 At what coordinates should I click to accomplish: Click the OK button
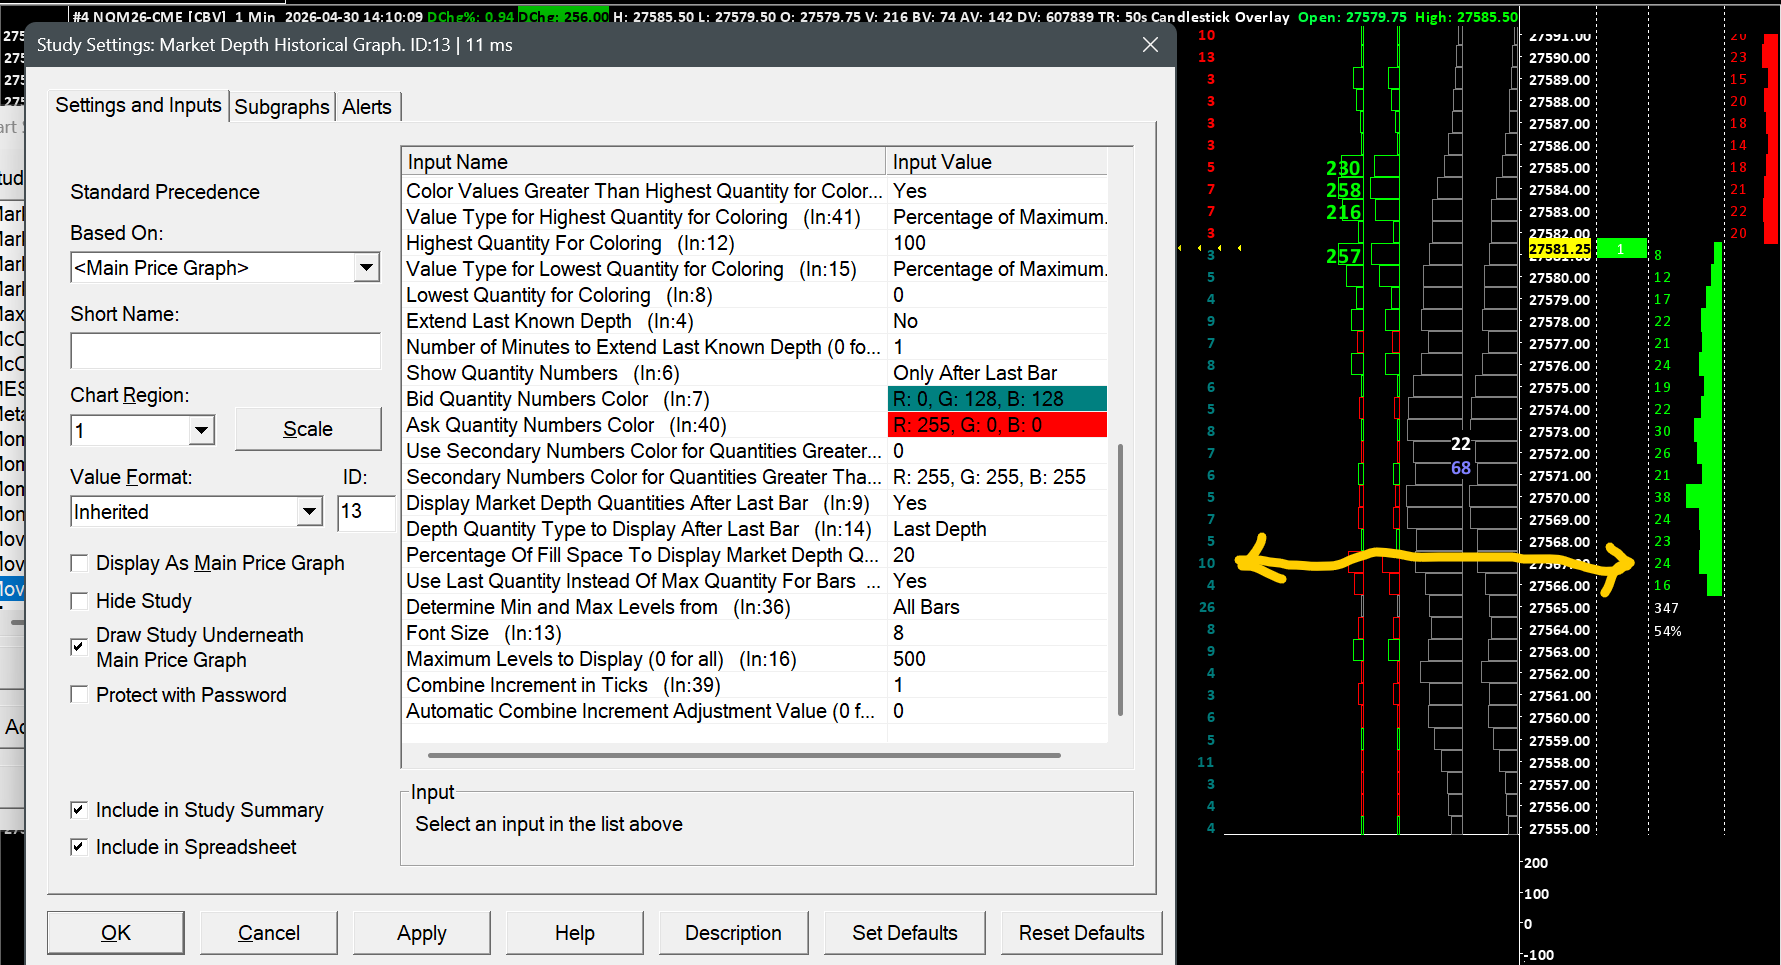coord(116,933)
